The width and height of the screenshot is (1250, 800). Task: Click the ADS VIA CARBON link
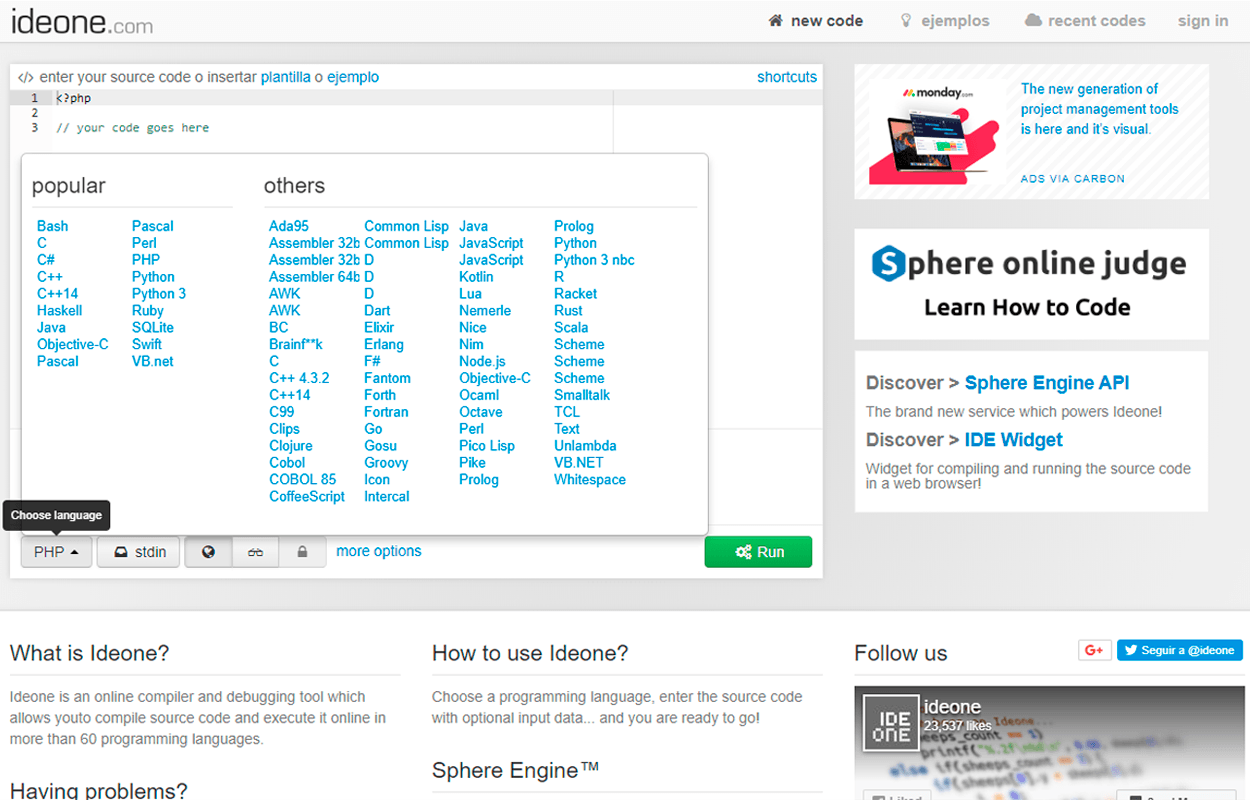pos(1072,178)
